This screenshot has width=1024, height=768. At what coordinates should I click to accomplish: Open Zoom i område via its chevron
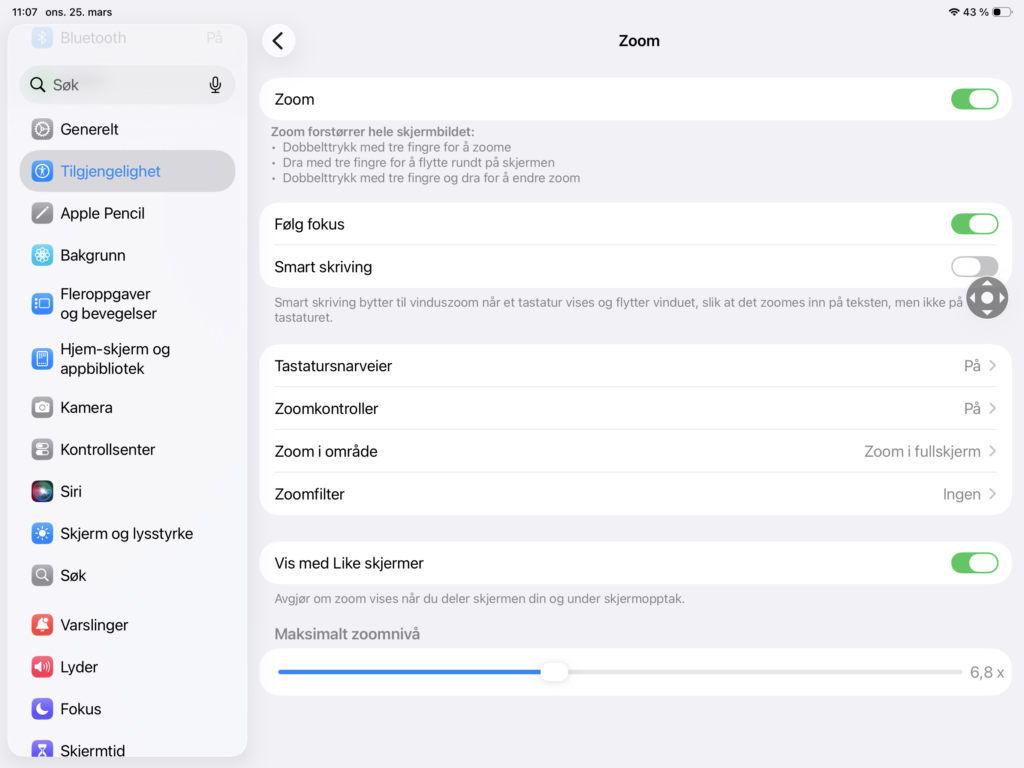[x=993, y=451]
